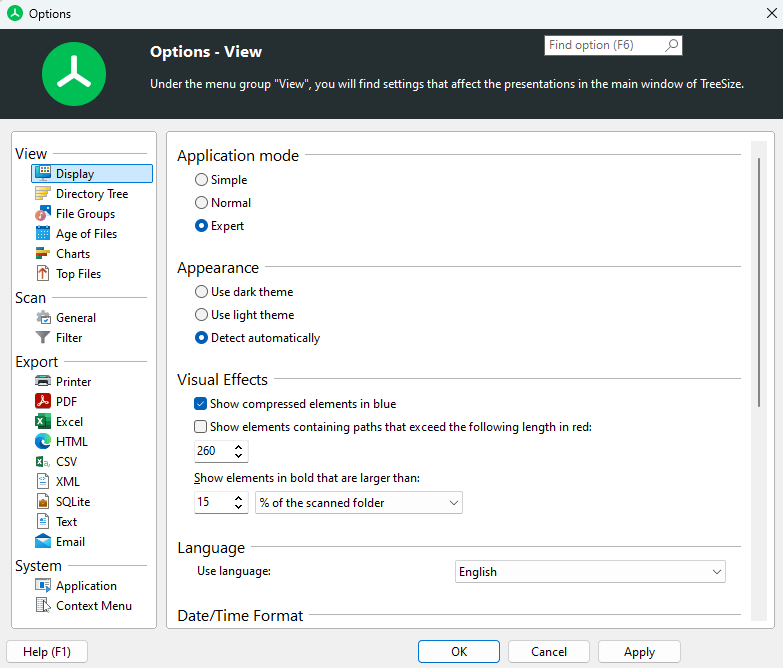
Task: Select the Normal application mode
Action: (x=201, y=202)
